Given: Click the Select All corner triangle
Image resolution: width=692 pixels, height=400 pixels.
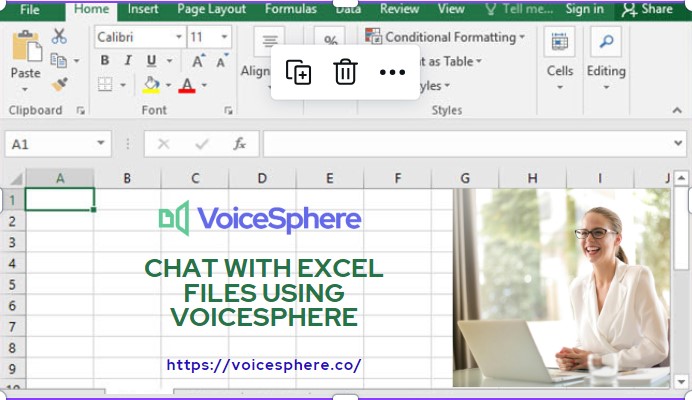Looking at the screenshot, I should pos(17,178).
